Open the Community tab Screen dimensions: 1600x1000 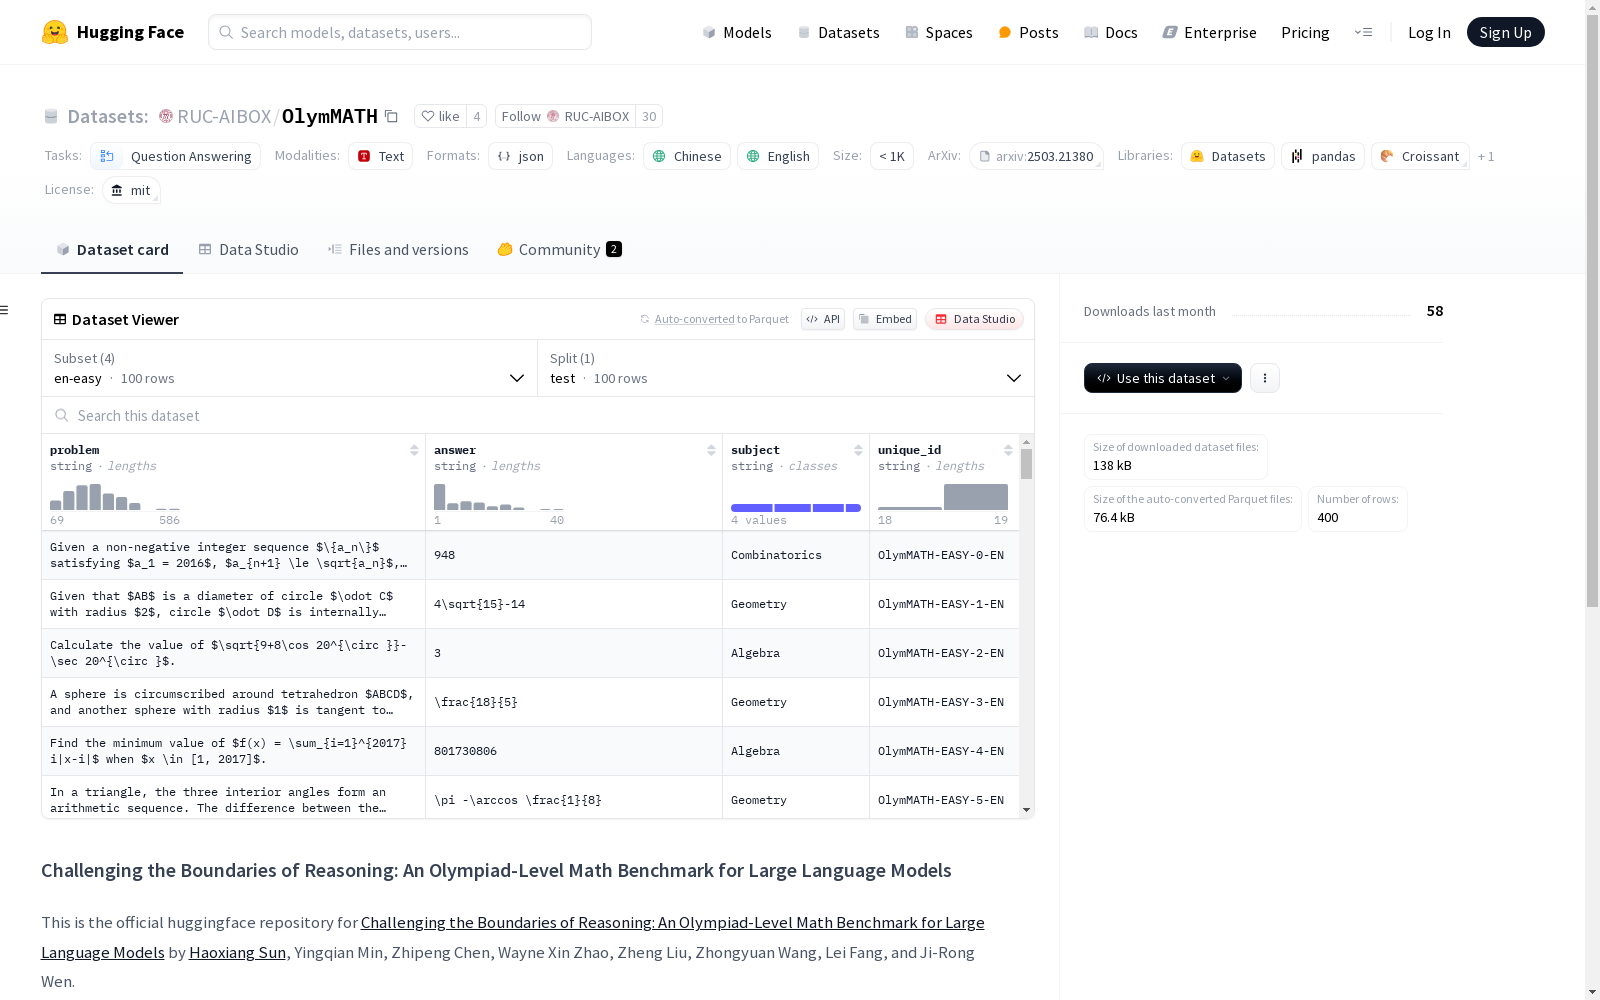coord(559,250)
